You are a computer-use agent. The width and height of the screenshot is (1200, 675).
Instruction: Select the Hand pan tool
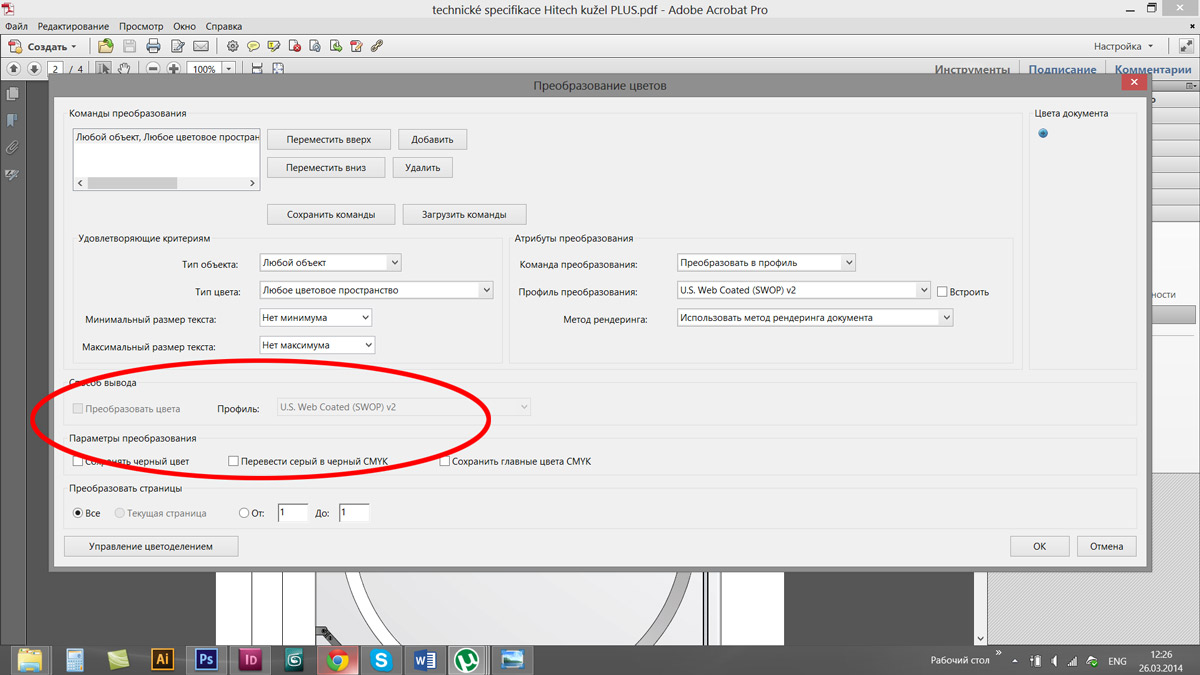tap(125, 69)
